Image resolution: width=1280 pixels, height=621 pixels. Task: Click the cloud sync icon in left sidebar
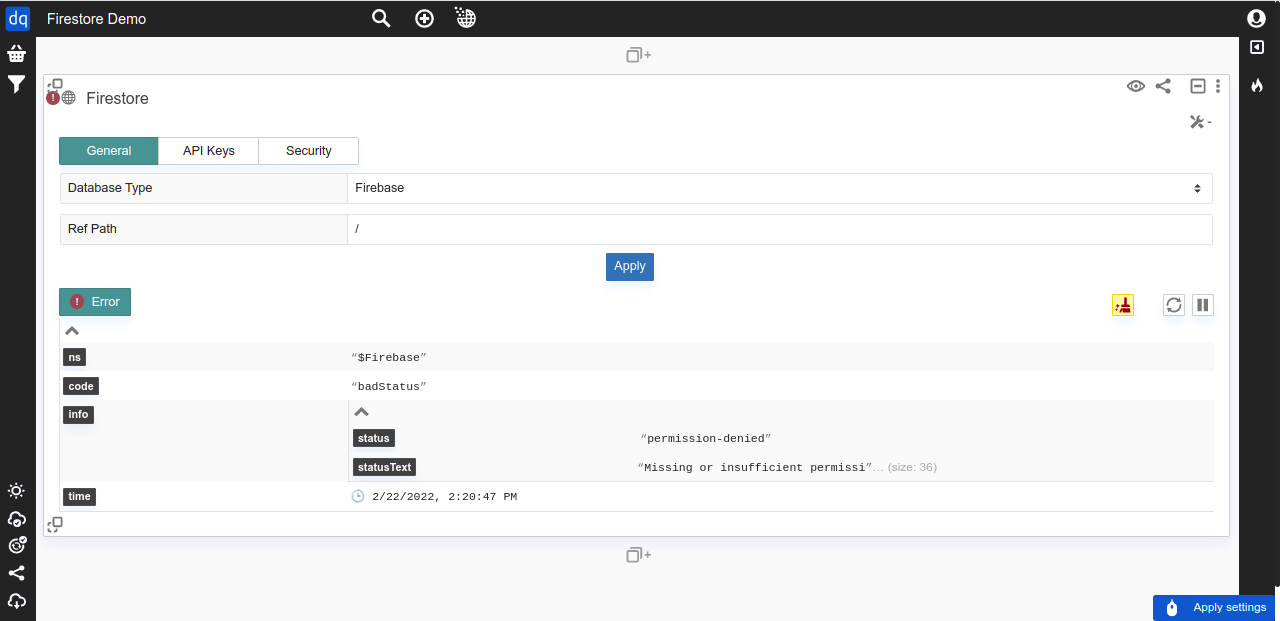click(x=16, y=519)
